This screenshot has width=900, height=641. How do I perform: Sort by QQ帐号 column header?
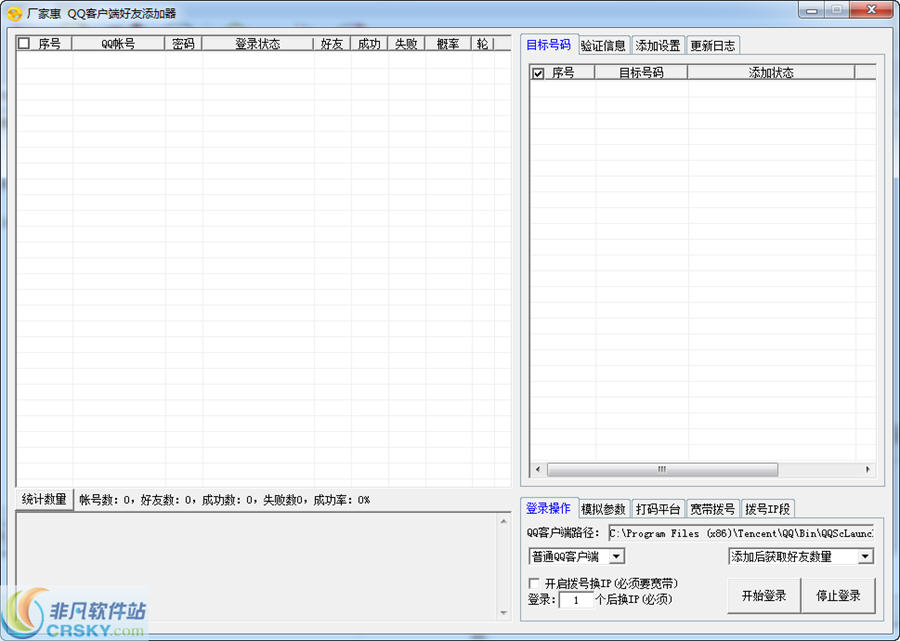click(118, 44)
